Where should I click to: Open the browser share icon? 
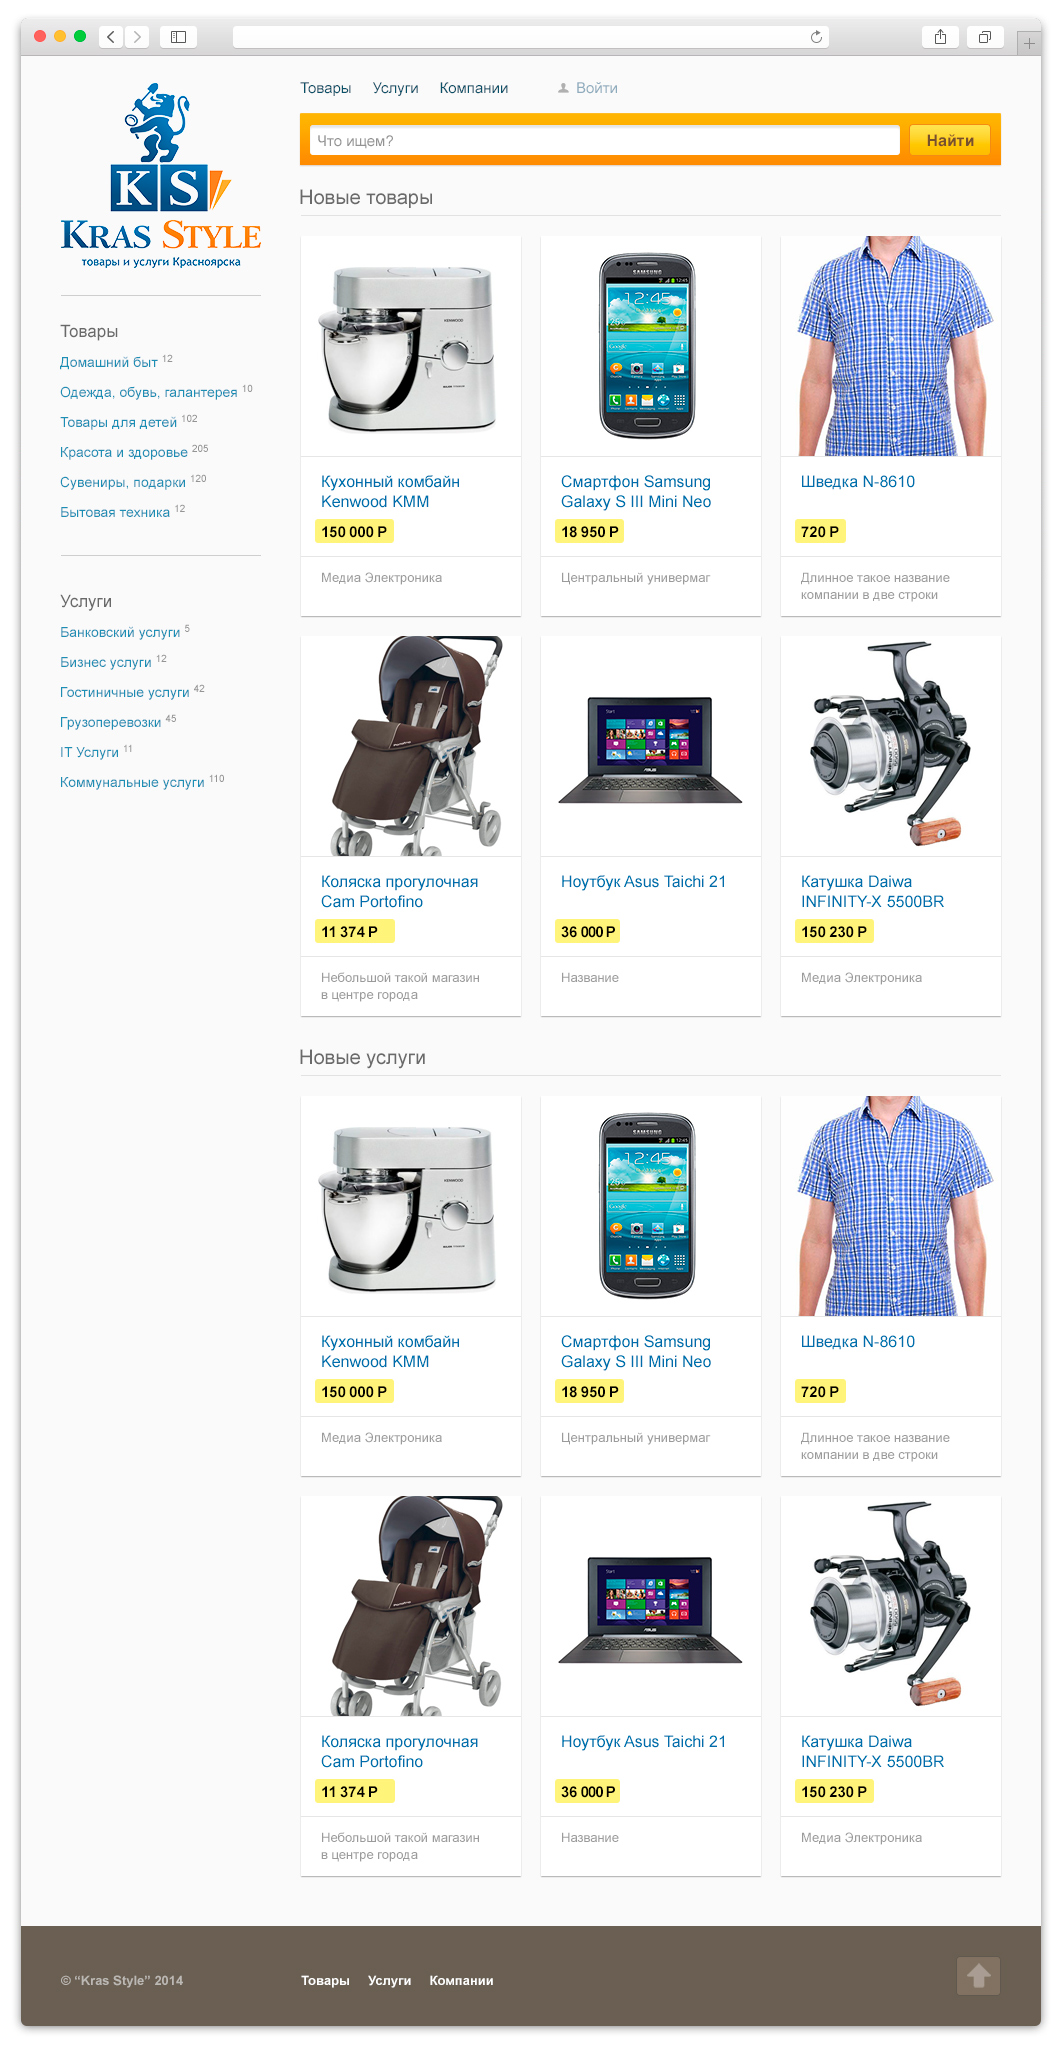tap(940, 37)
